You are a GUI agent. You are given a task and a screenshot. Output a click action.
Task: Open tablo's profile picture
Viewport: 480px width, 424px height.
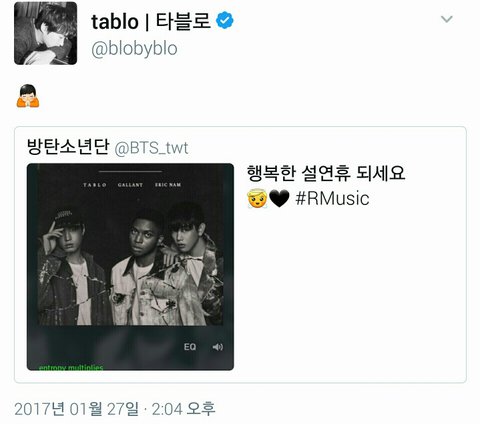point(46,33)
